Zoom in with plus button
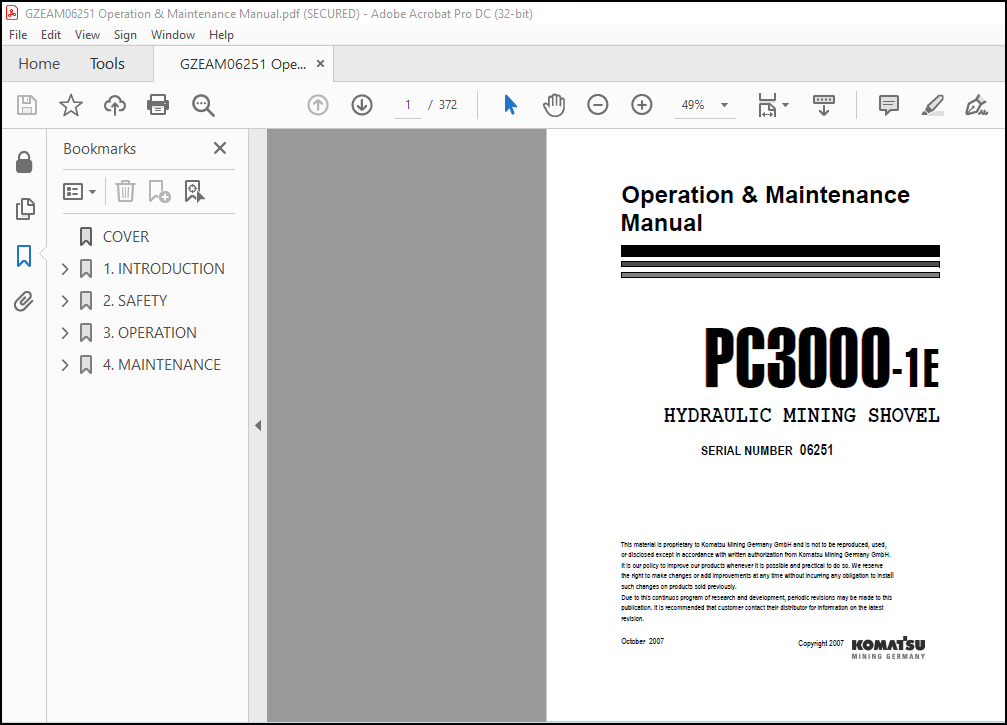The width and height of the screenshot is (1007, 725). 642,105
